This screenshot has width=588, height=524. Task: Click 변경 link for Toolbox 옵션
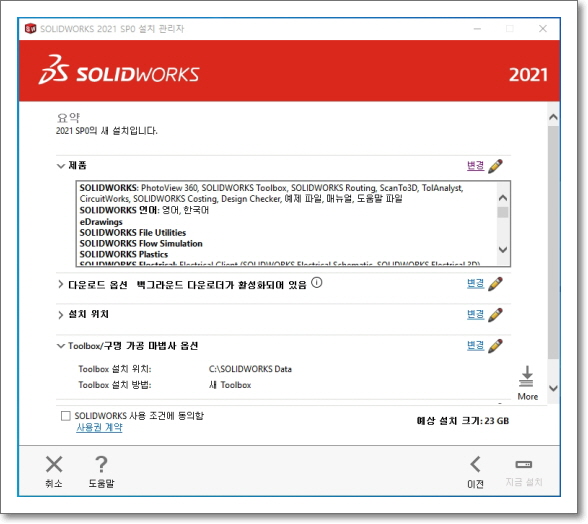pos(476,346)
